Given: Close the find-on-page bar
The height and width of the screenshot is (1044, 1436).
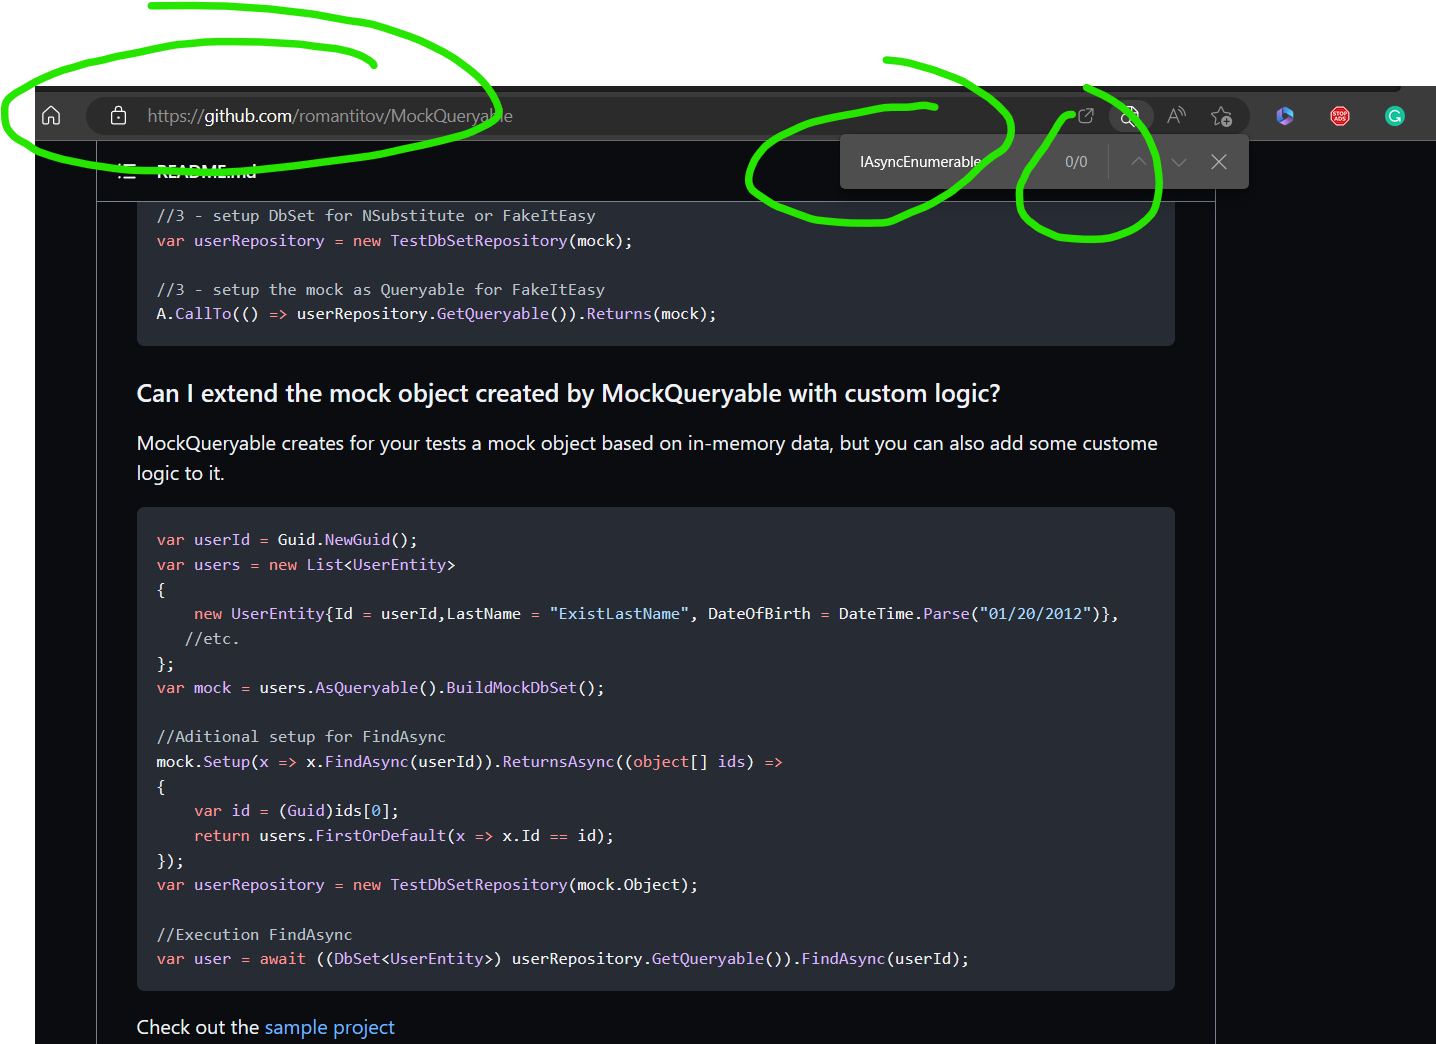Looking at the screenshot, I should click(1219, 161).
